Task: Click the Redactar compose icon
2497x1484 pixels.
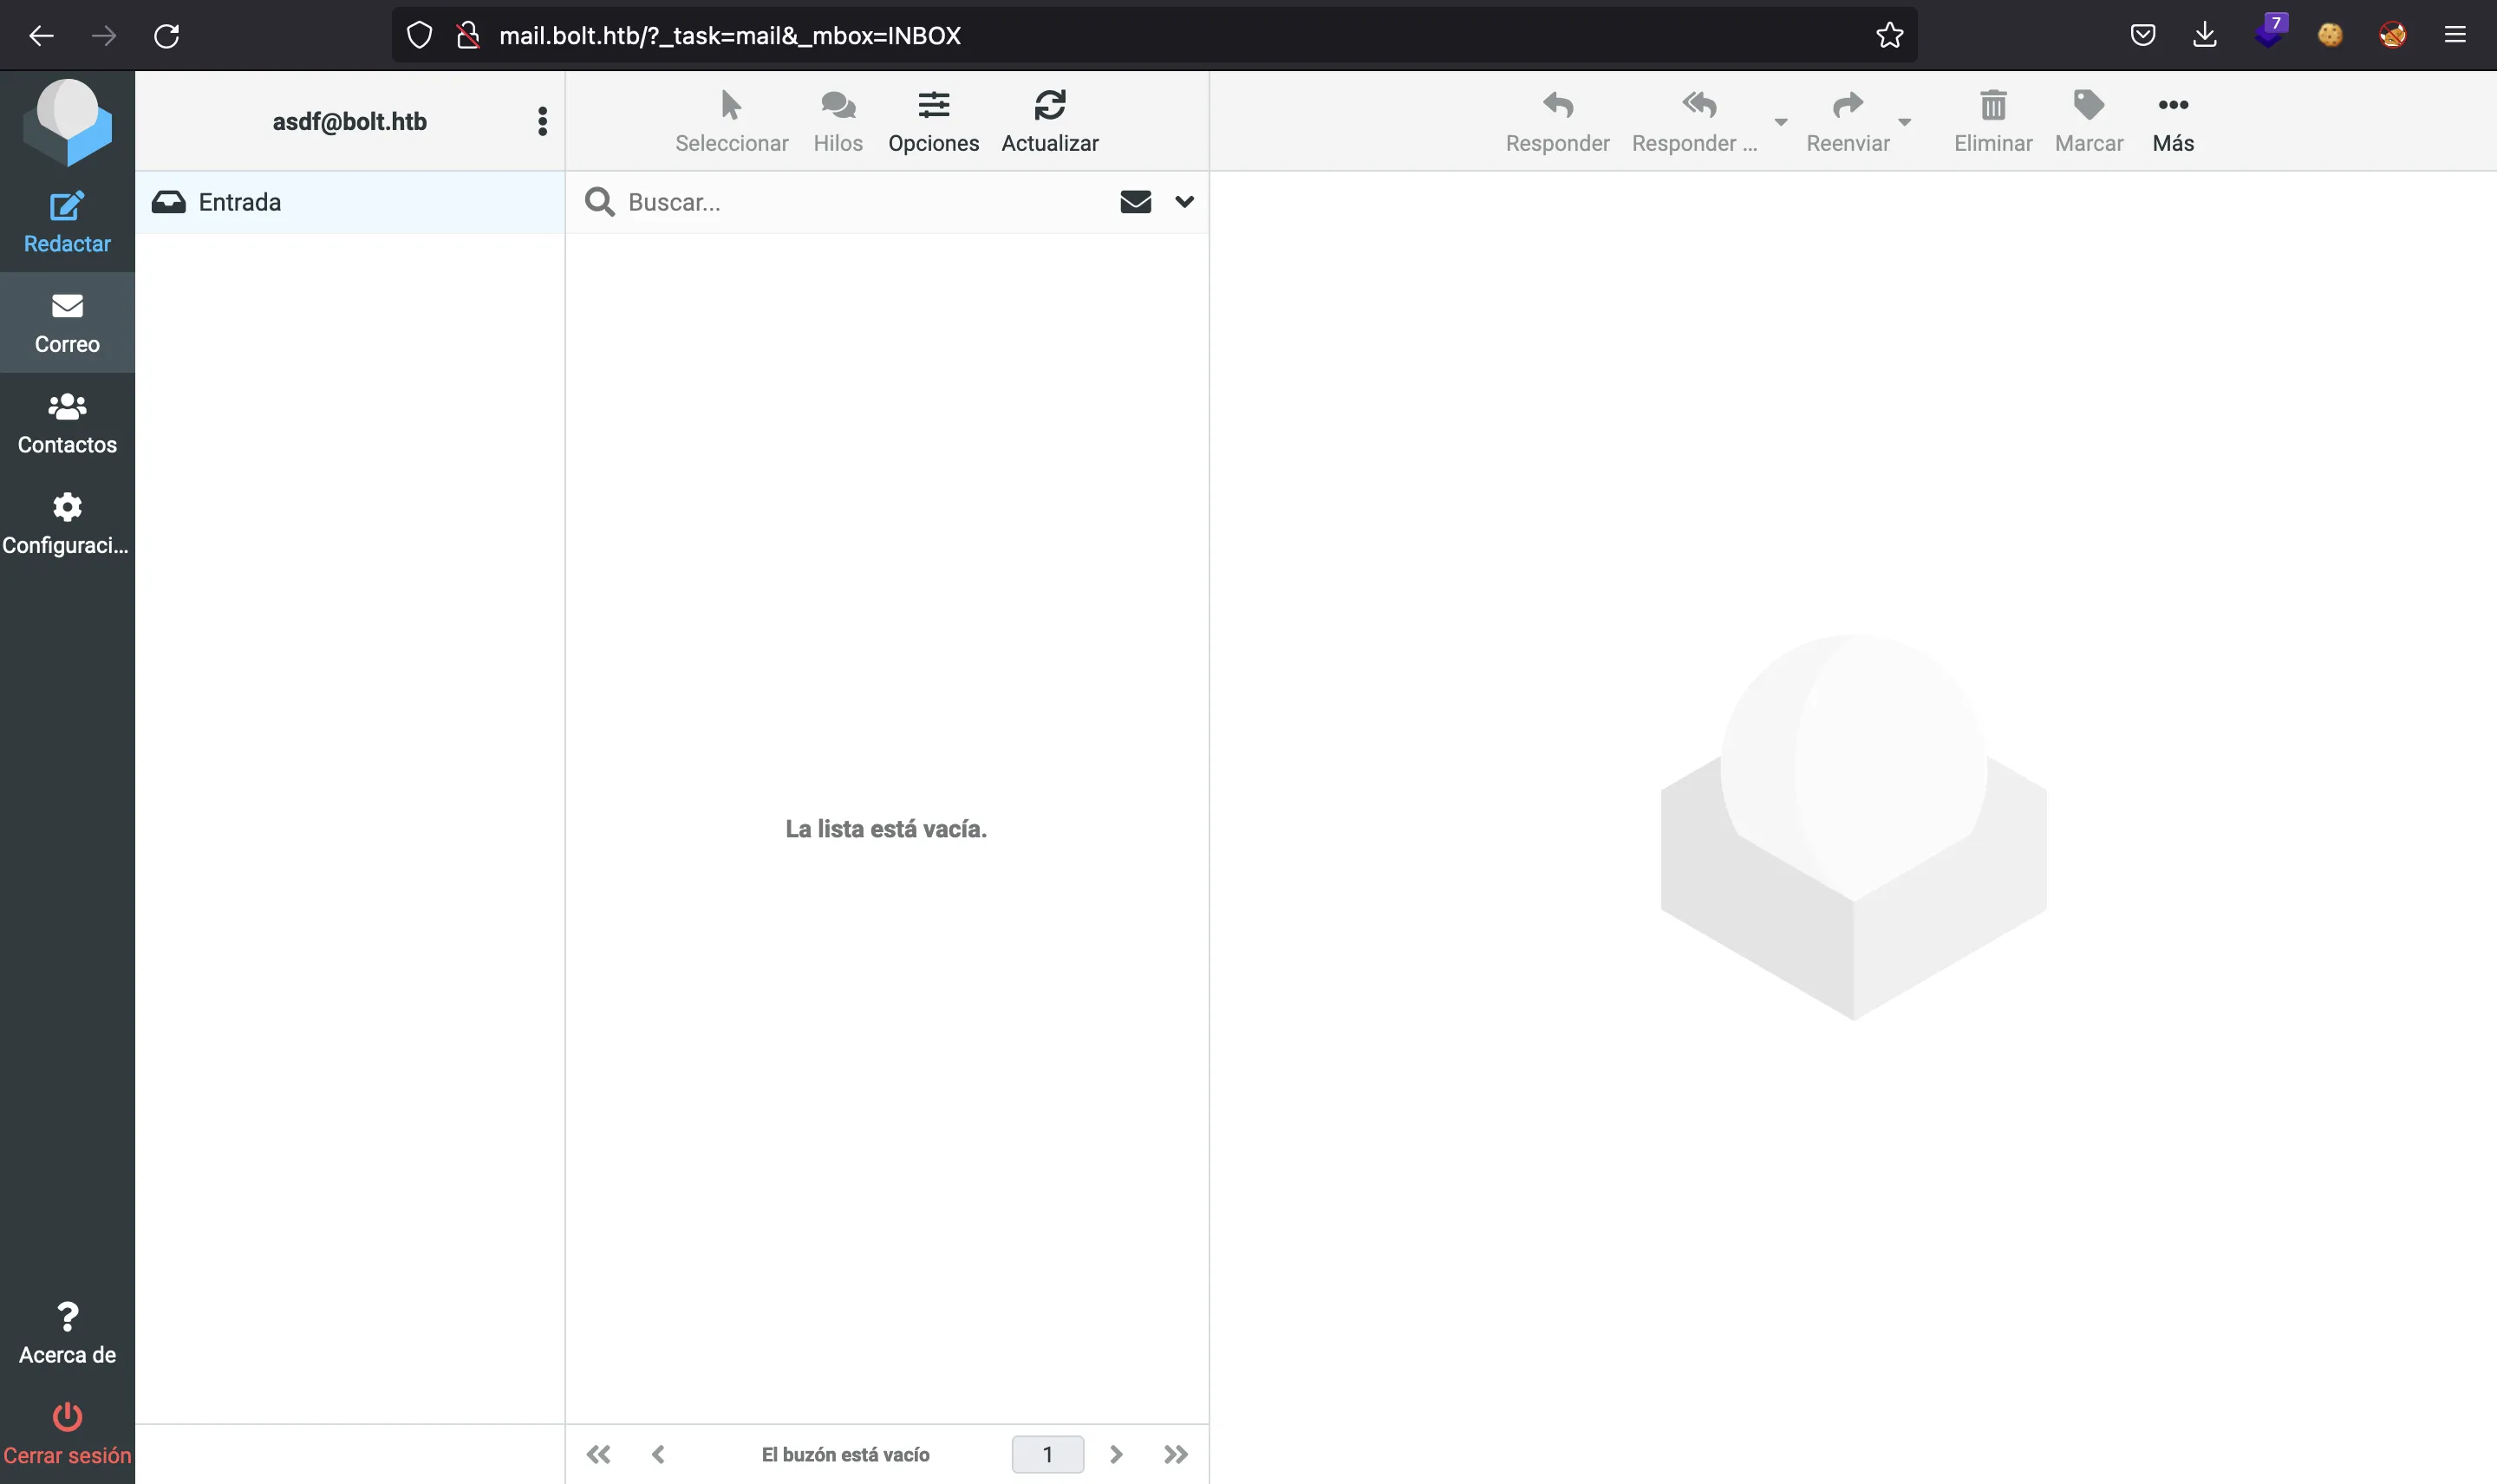Action: pos(67,207)
